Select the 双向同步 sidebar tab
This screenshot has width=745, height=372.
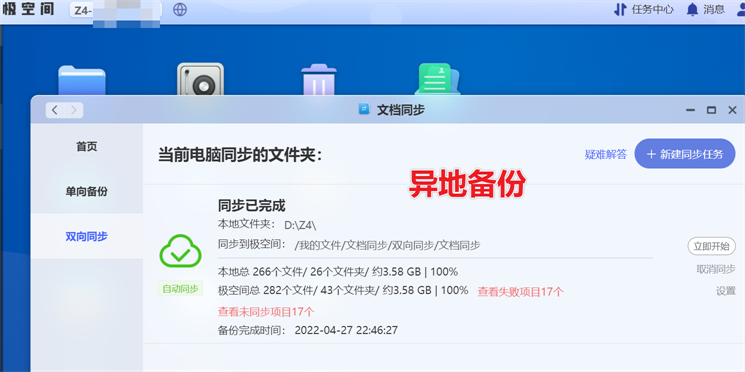[x=86, y=236]
